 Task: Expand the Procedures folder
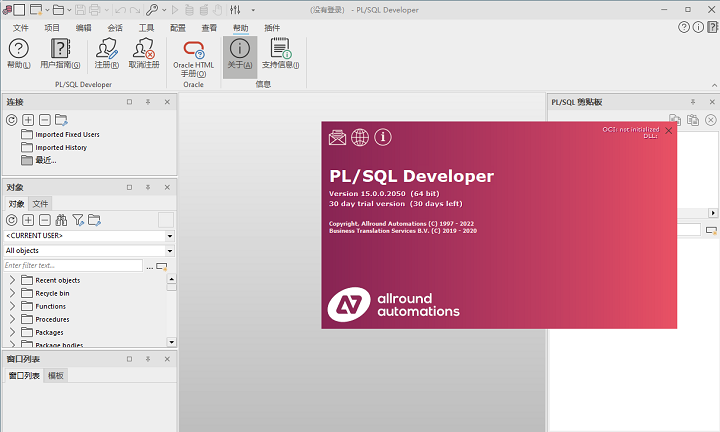[12, 319]
